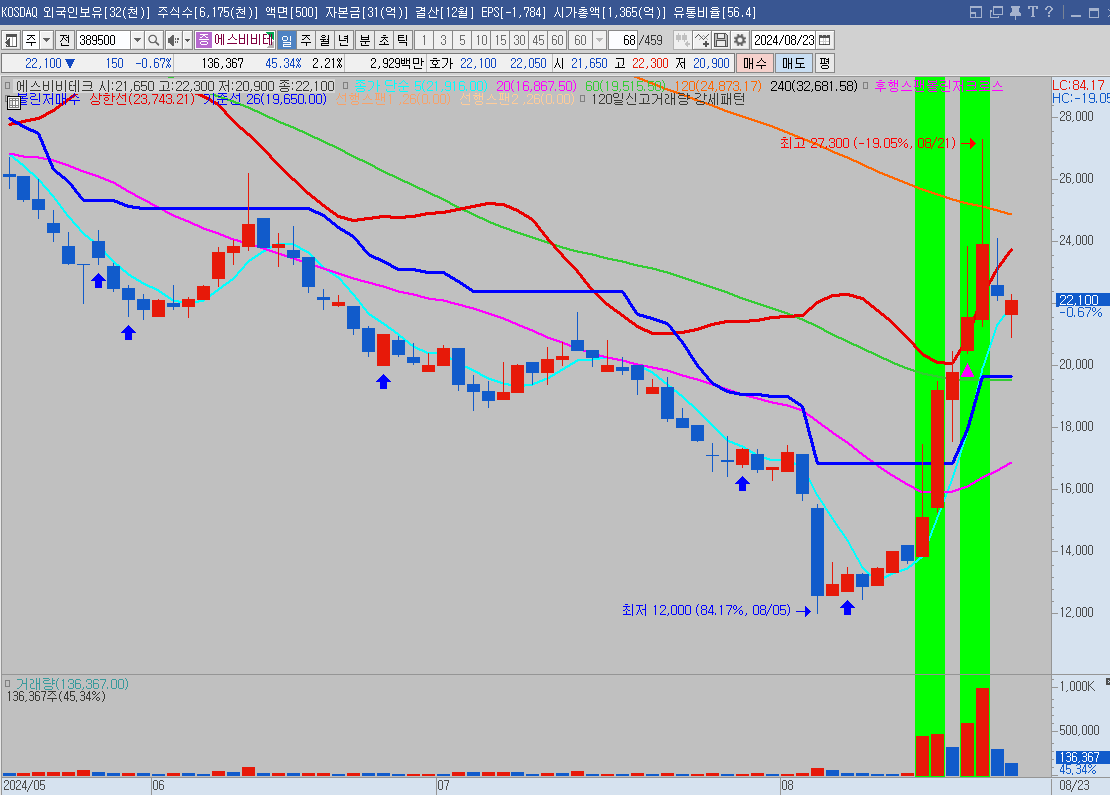
Task: Click the 3 interval button
Action: click(x=443, y=40)
